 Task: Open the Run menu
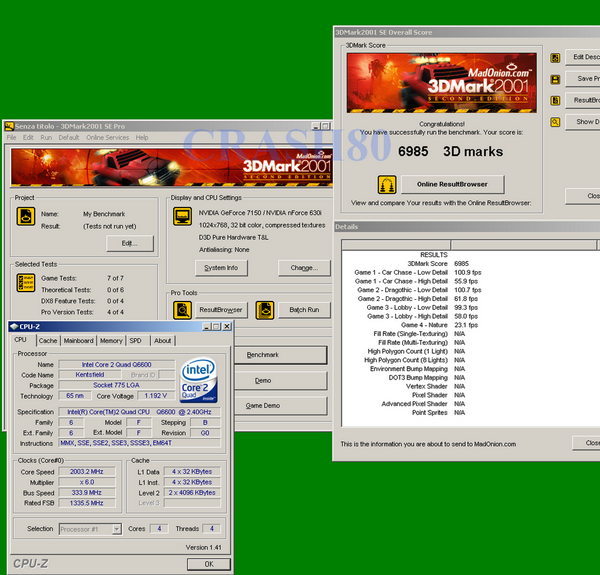pyautogui.click(x=46, y=137)
